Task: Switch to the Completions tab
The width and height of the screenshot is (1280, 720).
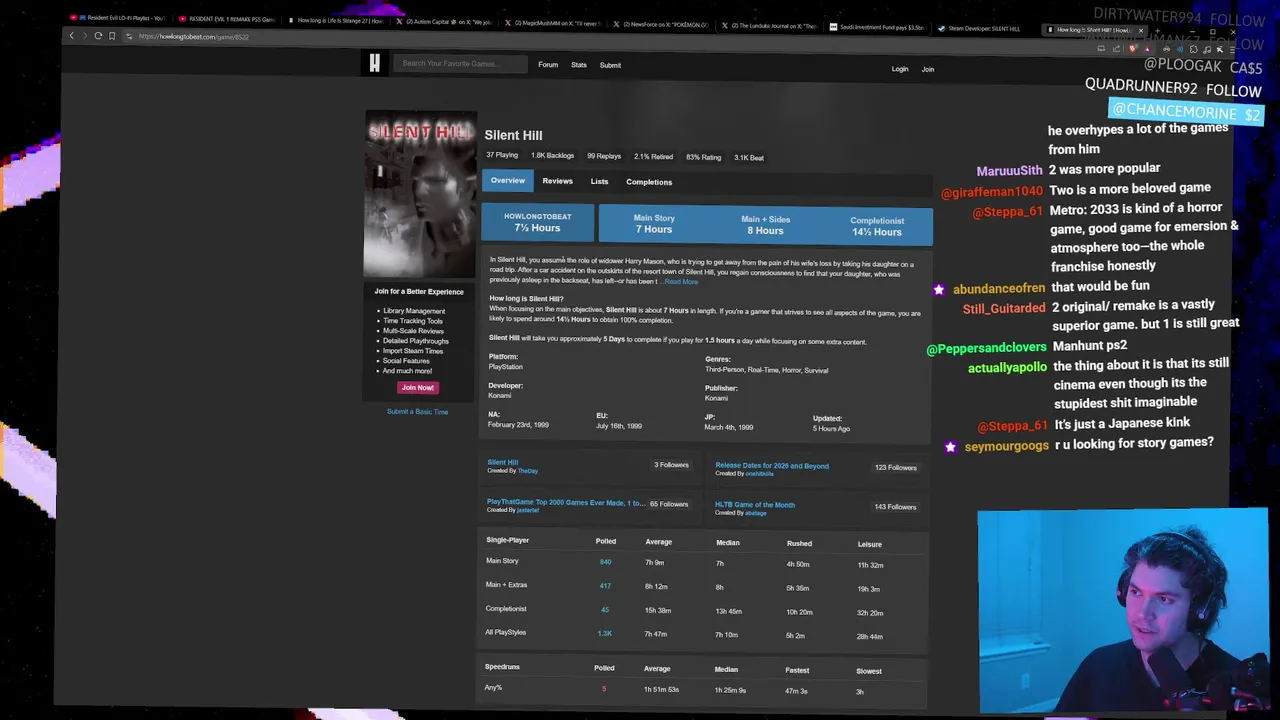Action: (x=649, y=182)
